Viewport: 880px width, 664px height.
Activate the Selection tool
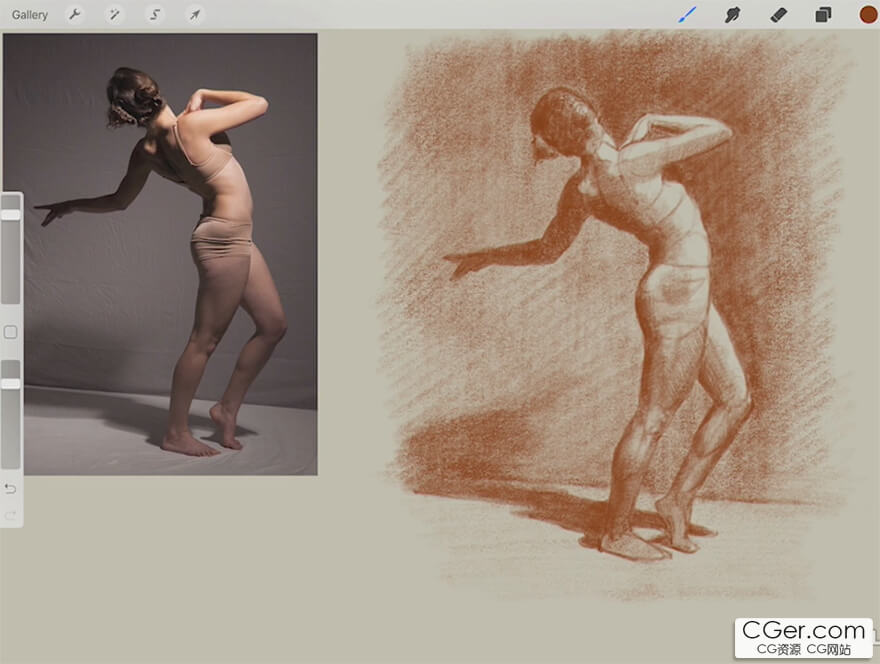pyautogui.click(x=155, y=15)
